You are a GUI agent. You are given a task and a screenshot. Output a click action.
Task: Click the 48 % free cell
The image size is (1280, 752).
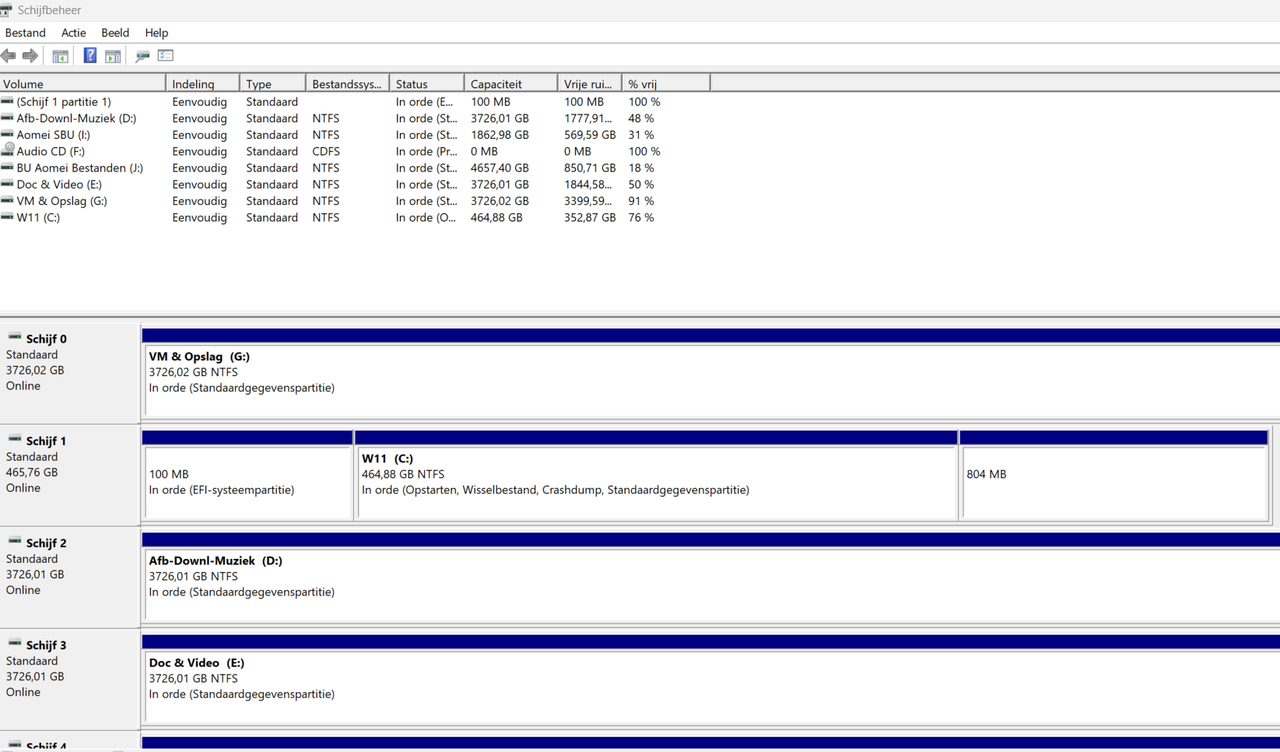(641, 118)
